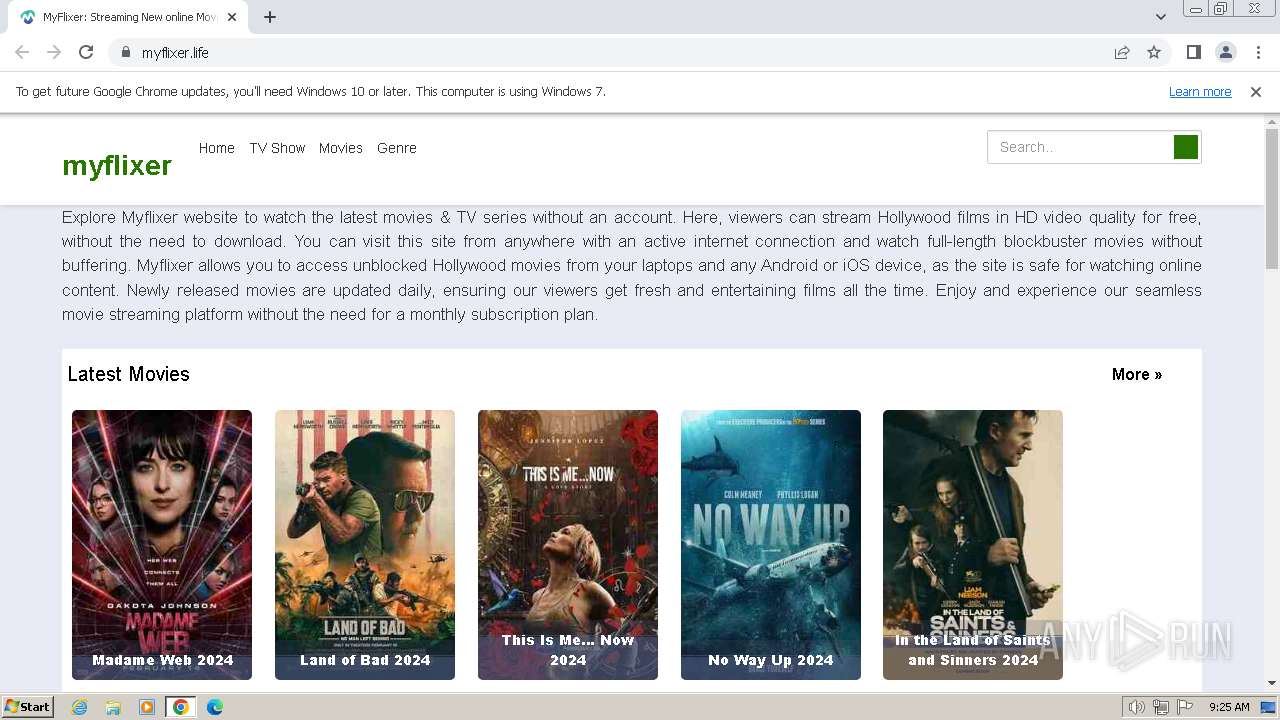The width and height of the screenshot is (1280, 720).
Task: Open the Chrome three-dot menu
Action: (1258, 52)
